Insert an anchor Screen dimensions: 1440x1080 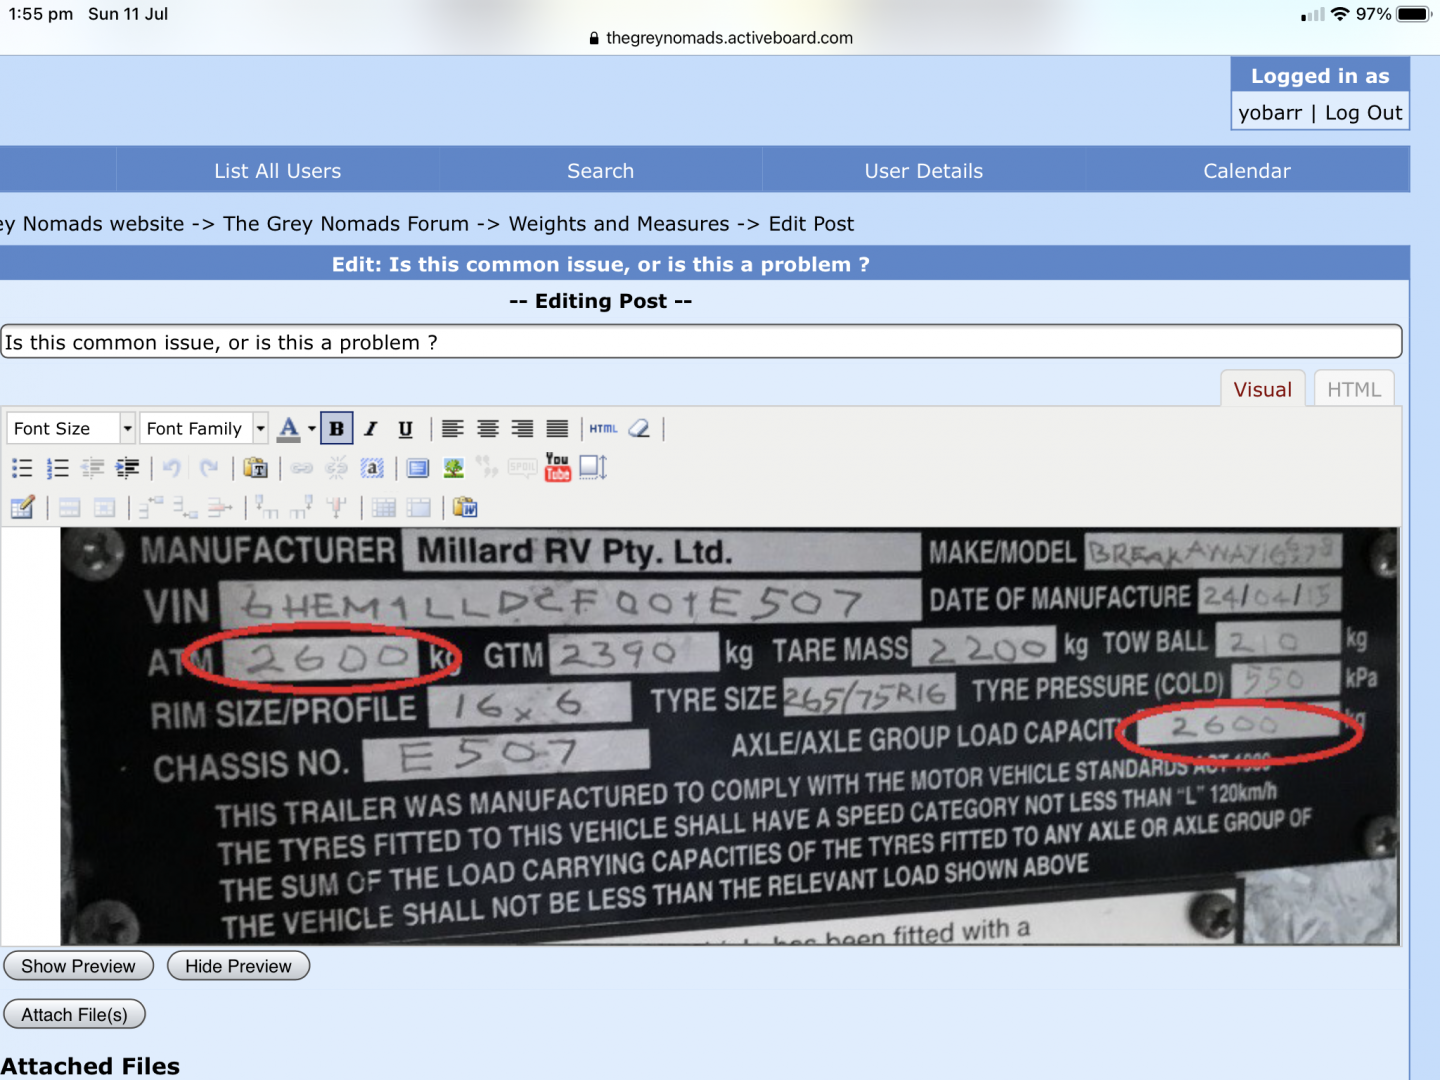(x=372, y=468)
